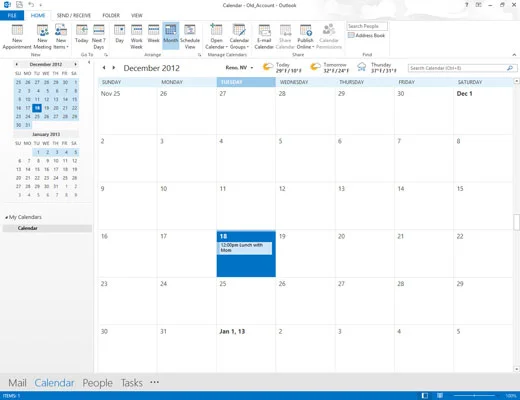Select the Schedule View icon

pos(190,36)
